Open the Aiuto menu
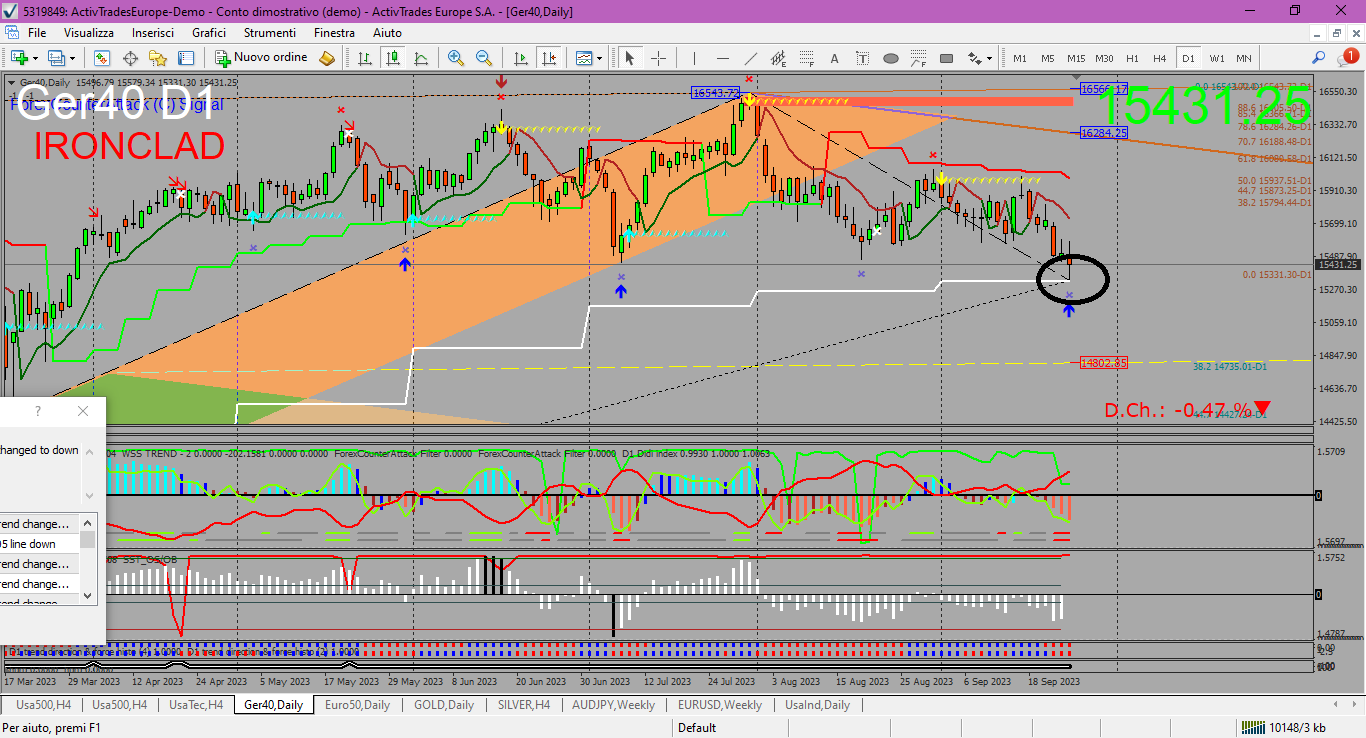This screenshot has width=1366, height=738. 387,33
